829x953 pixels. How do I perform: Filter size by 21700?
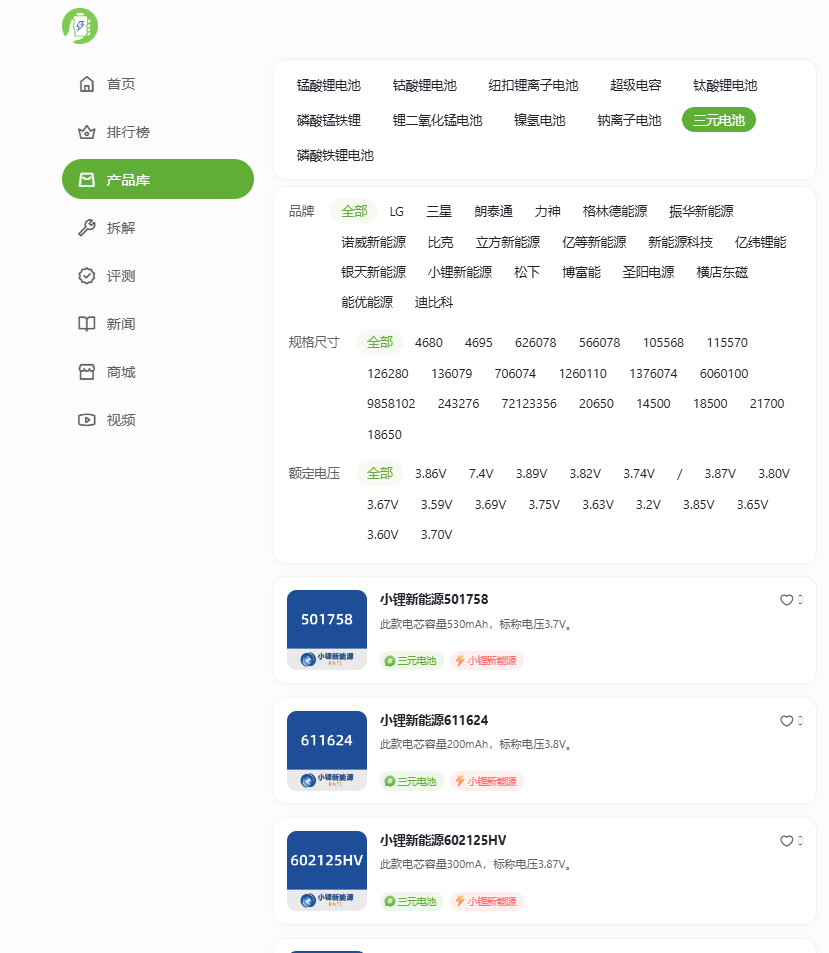pyautogui.click(x=767, y=404)
